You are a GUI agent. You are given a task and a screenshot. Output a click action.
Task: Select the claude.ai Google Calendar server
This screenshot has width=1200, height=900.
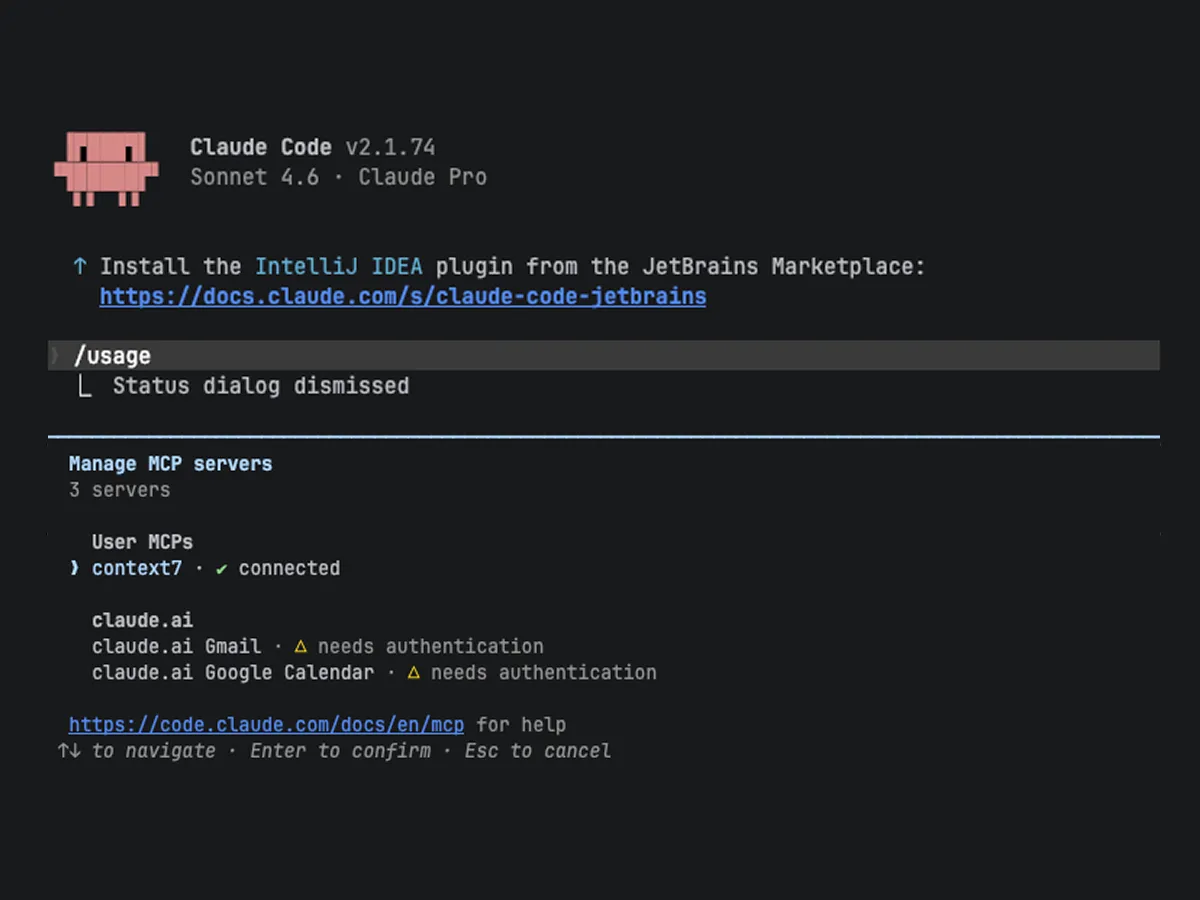click(233, 673)
